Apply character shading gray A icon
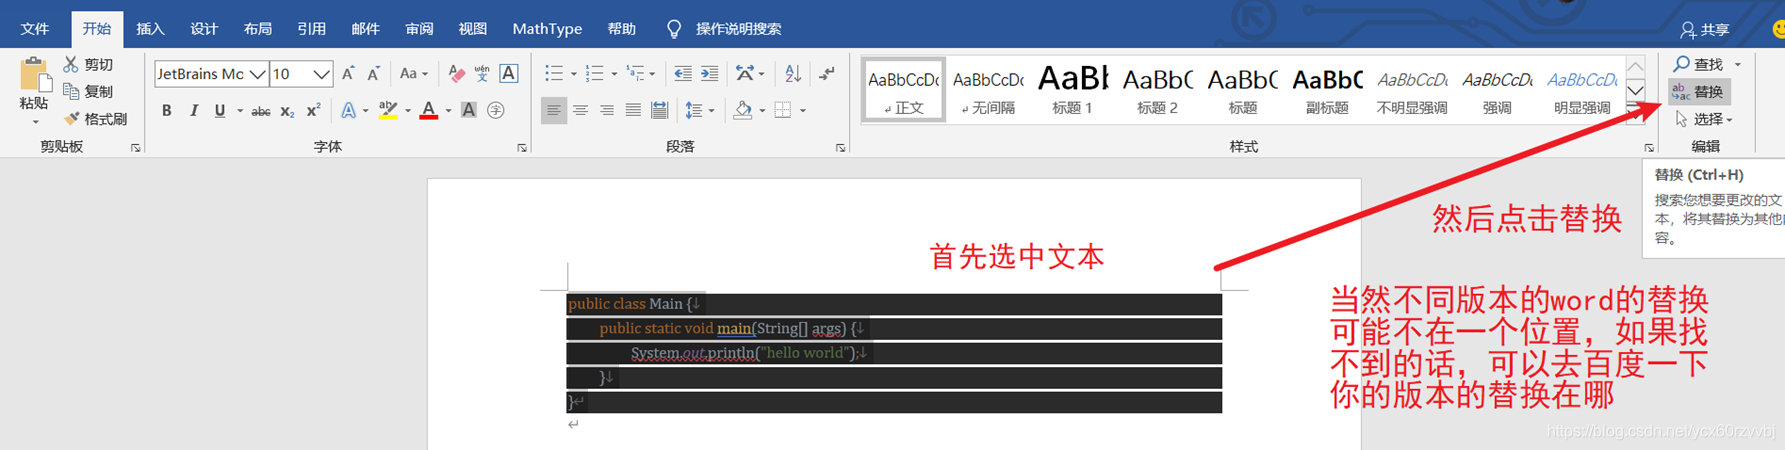1785x450 pixels. click(469, 110)
